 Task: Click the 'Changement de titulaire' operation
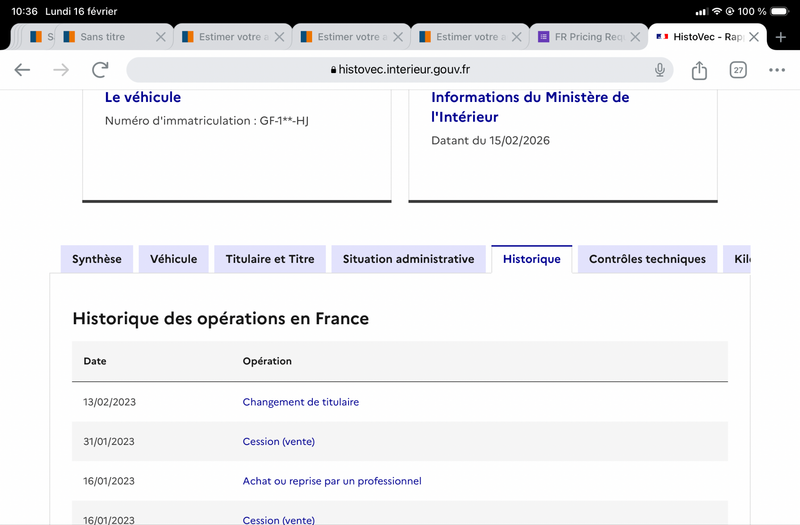tap(300, 402)
